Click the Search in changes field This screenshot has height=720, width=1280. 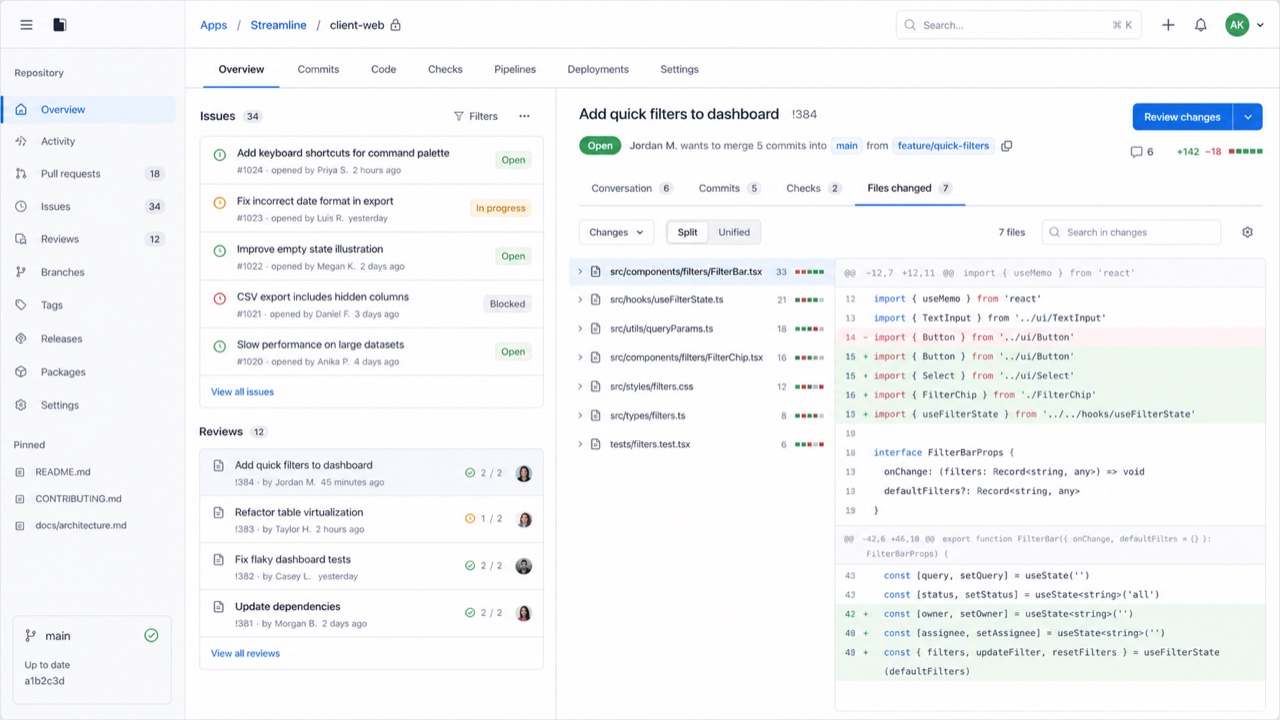(x=1131, y=232)
